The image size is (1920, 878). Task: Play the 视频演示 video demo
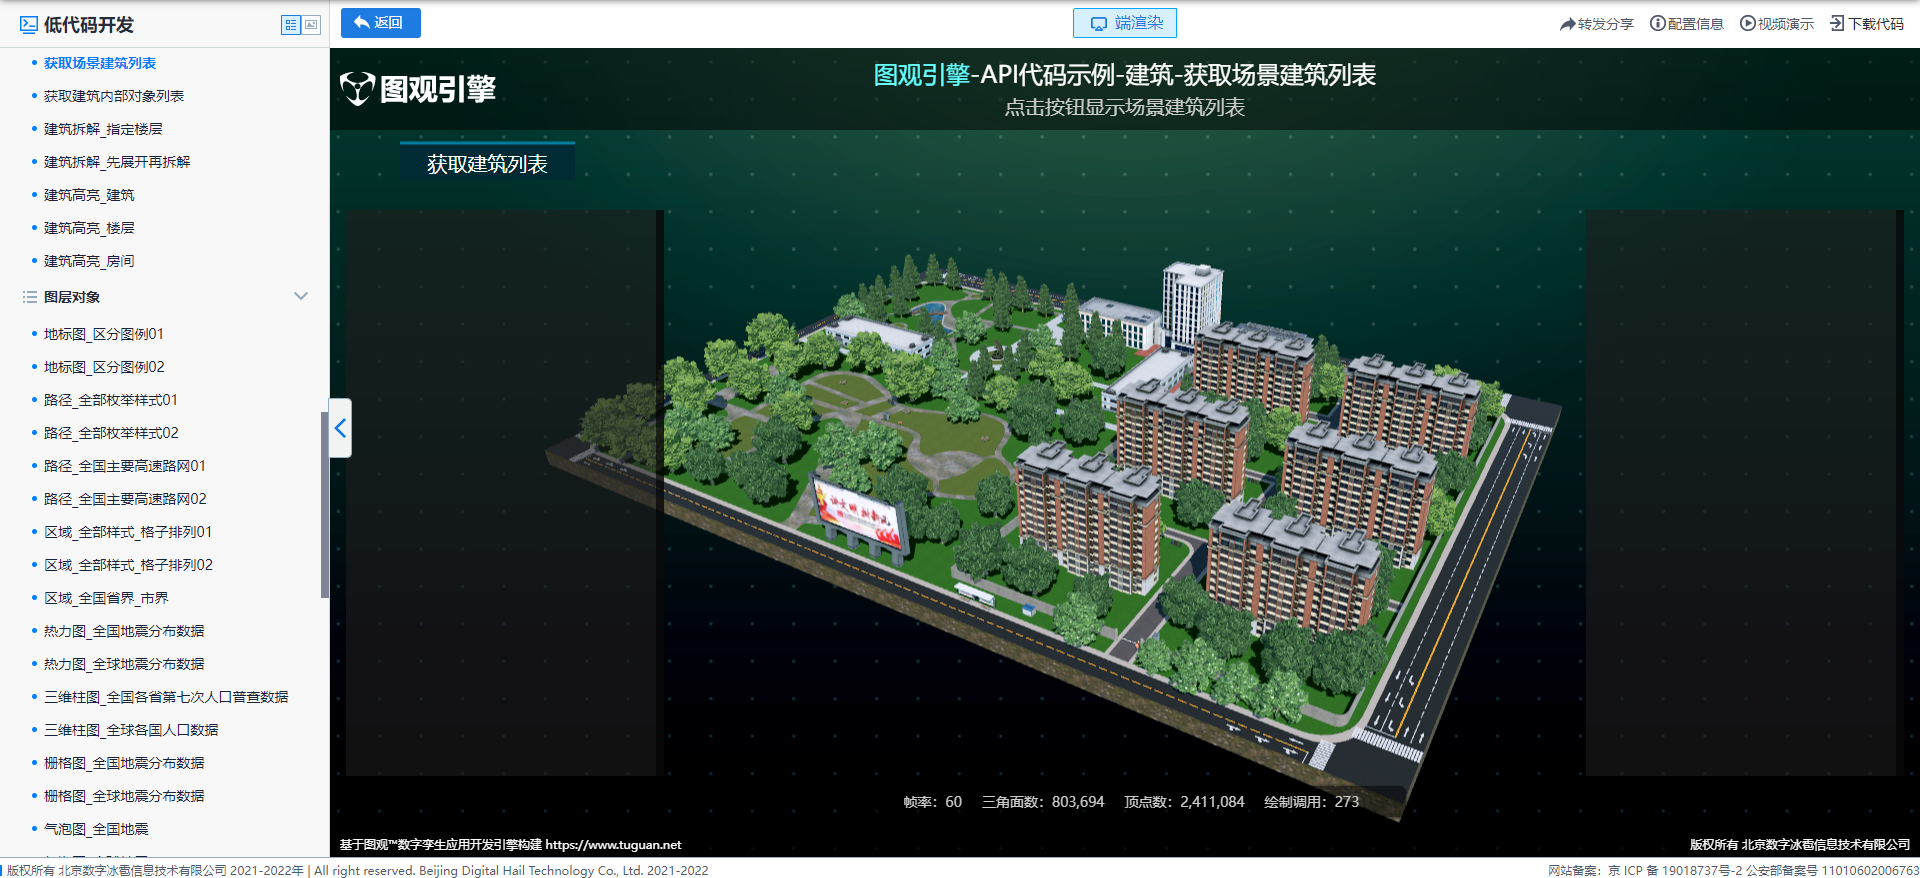pyautogui.click(x=1776, y=24)
